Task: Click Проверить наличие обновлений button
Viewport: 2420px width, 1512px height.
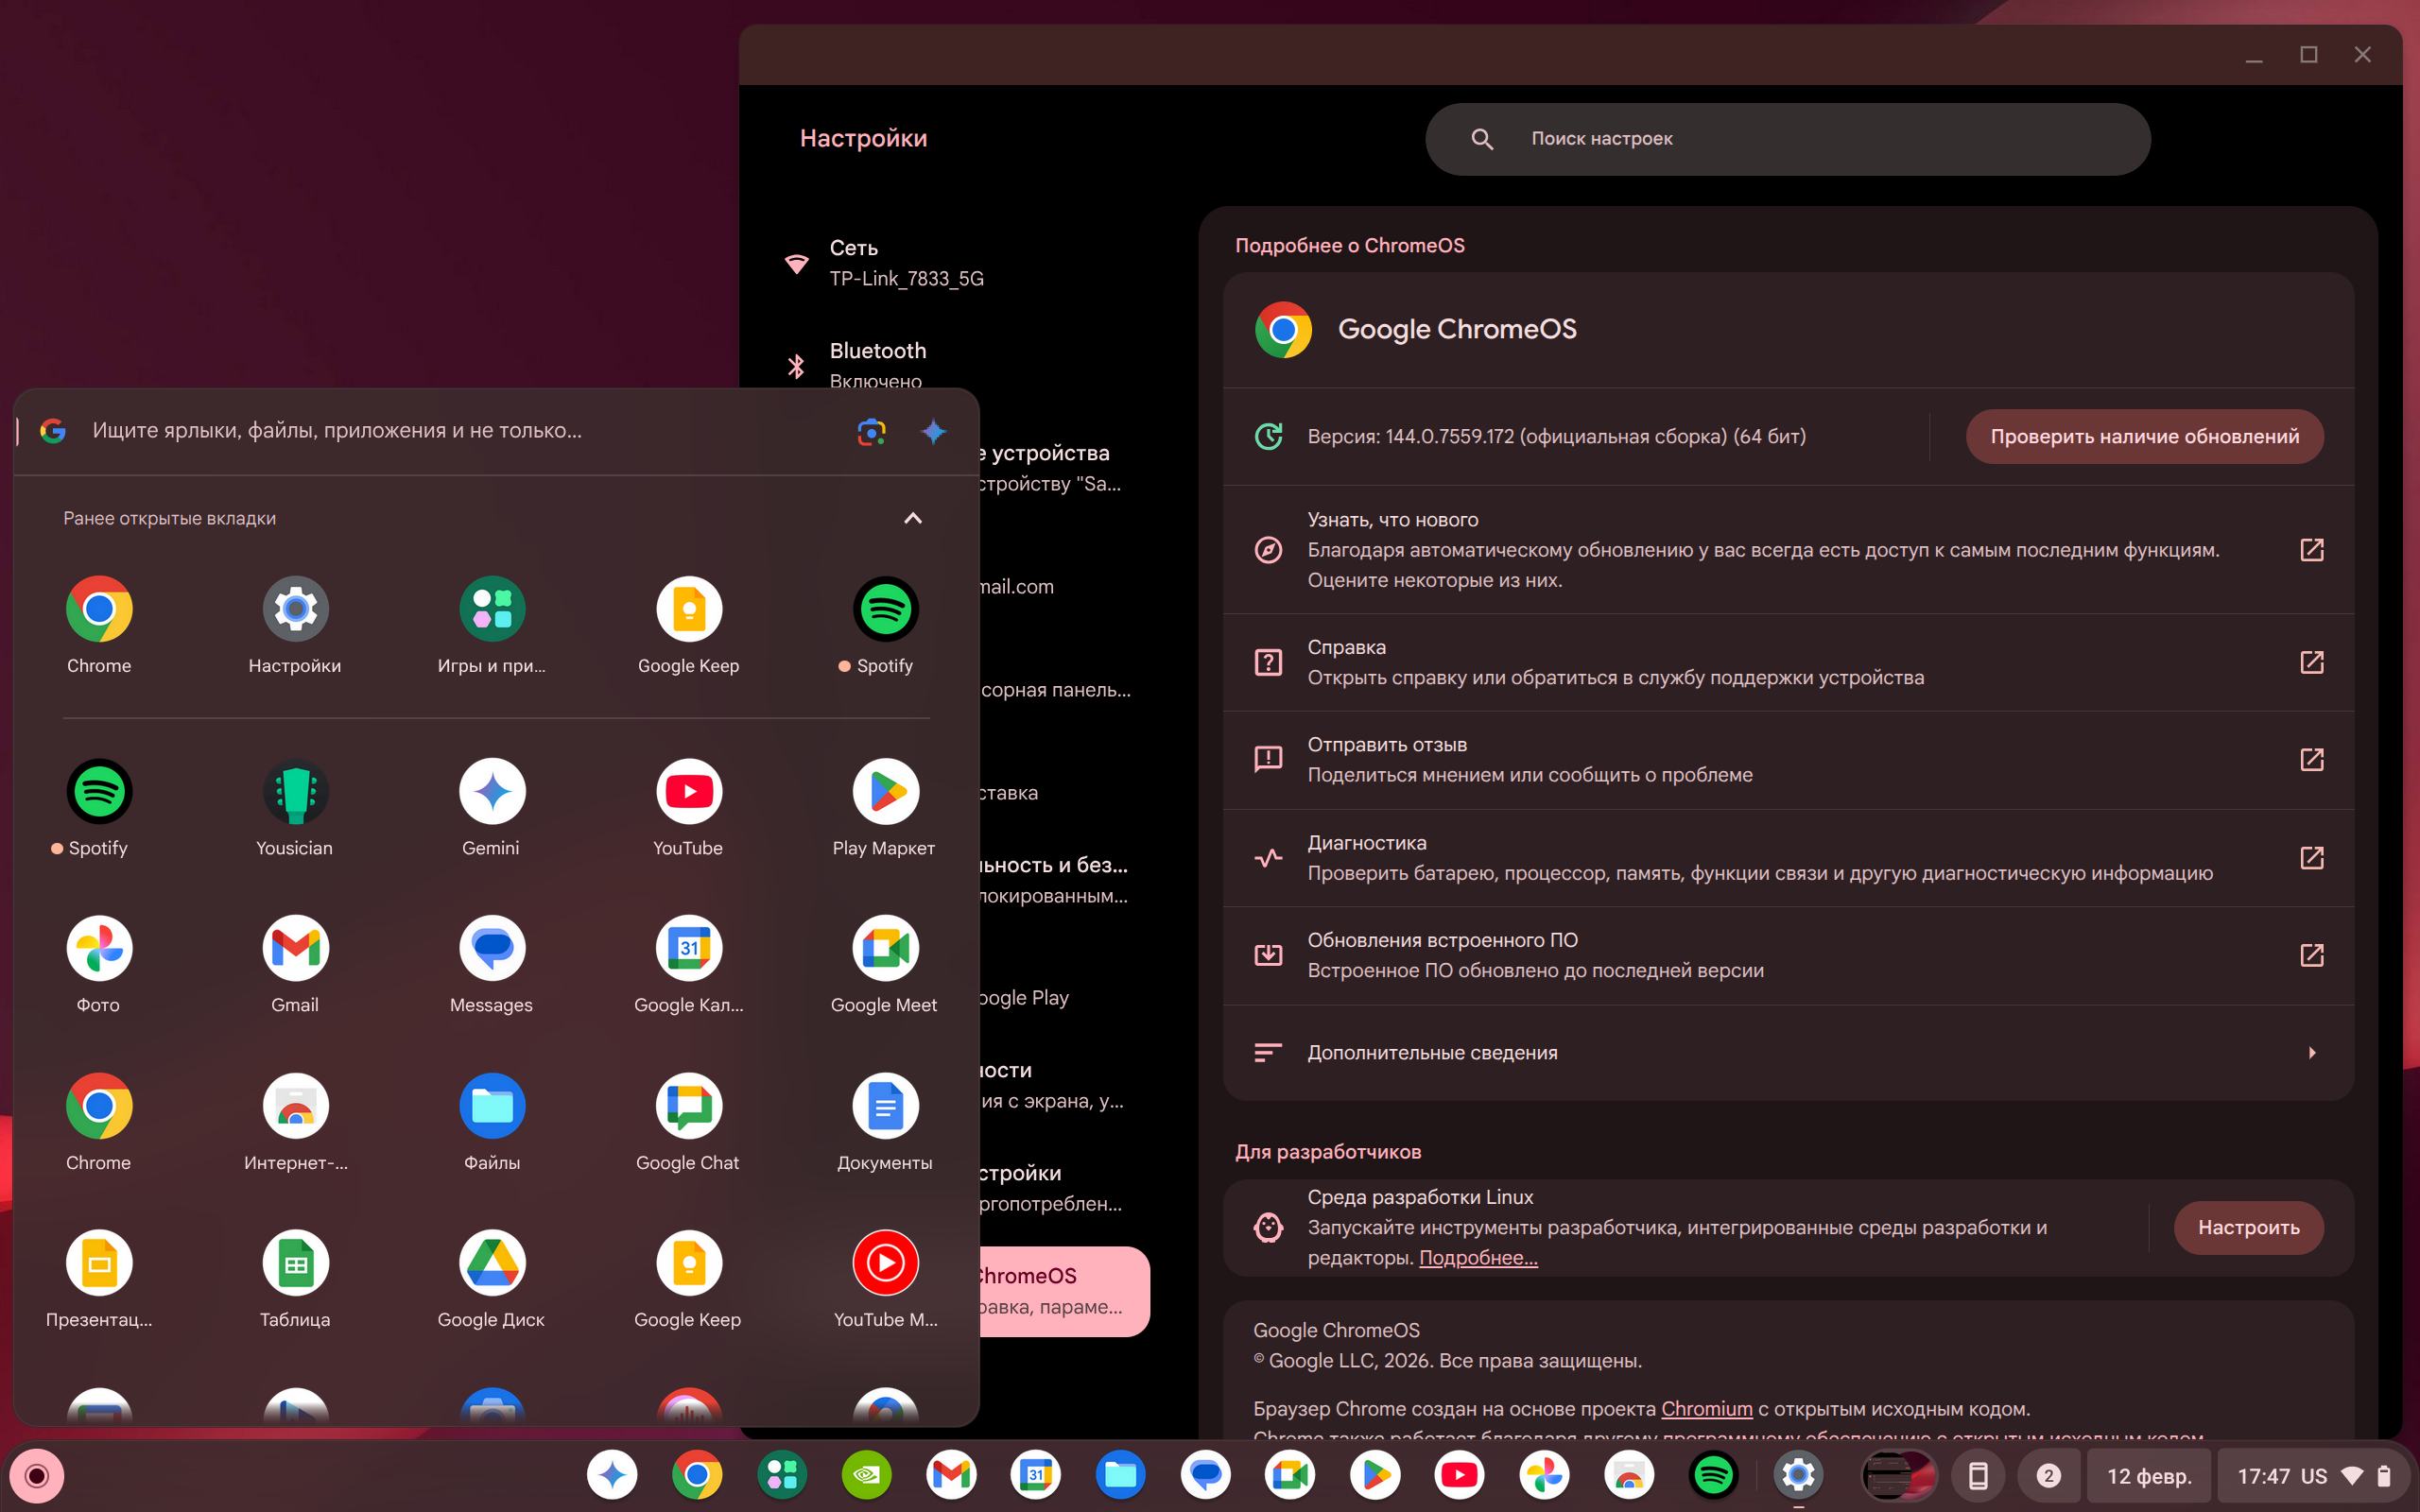Action: [2143, 437]
